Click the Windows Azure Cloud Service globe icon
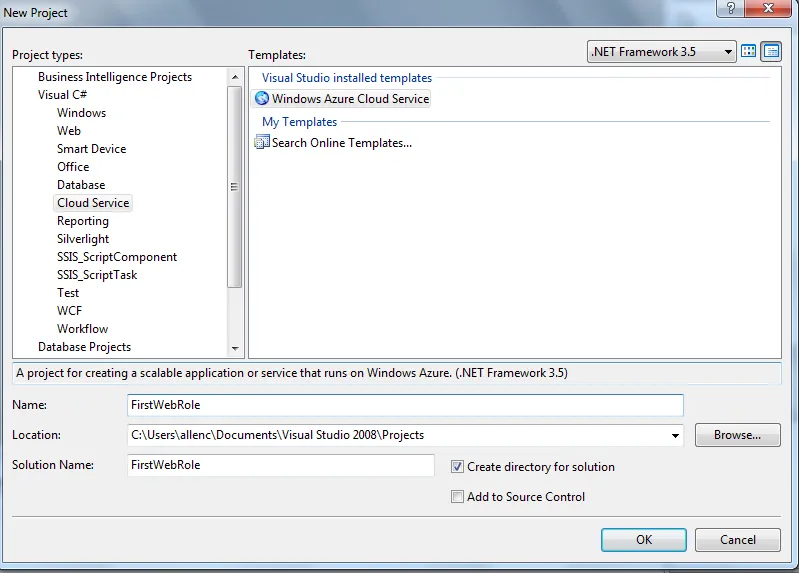Image resolution: width=799 pixels, height=573 pixels. click(x=262, y=99)
